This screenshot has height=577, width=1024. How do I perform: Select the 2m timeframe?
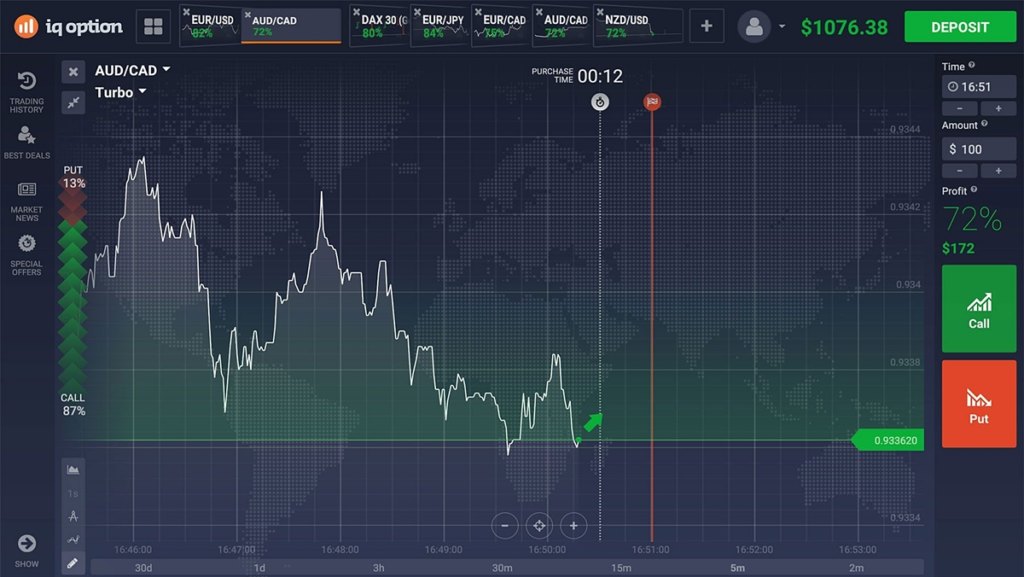856,568
